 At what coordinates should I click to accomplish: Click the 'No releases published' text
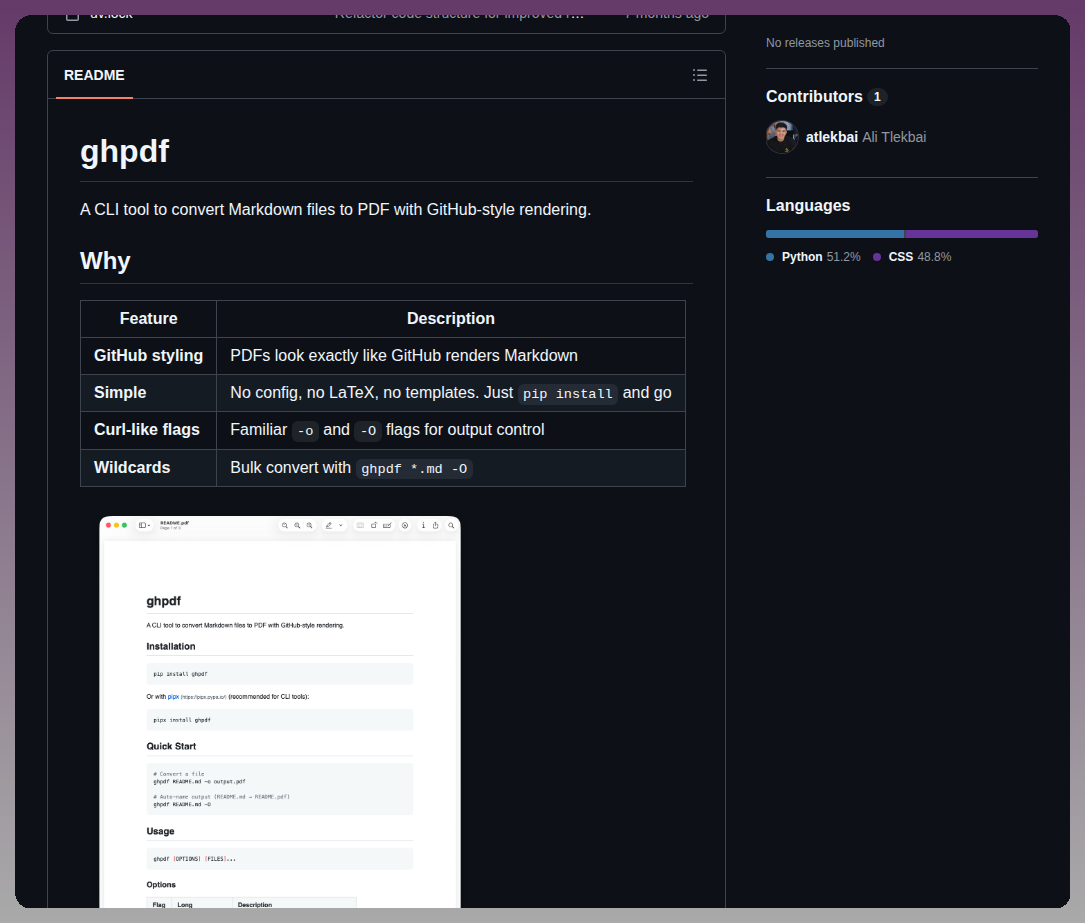pos(825,43)
